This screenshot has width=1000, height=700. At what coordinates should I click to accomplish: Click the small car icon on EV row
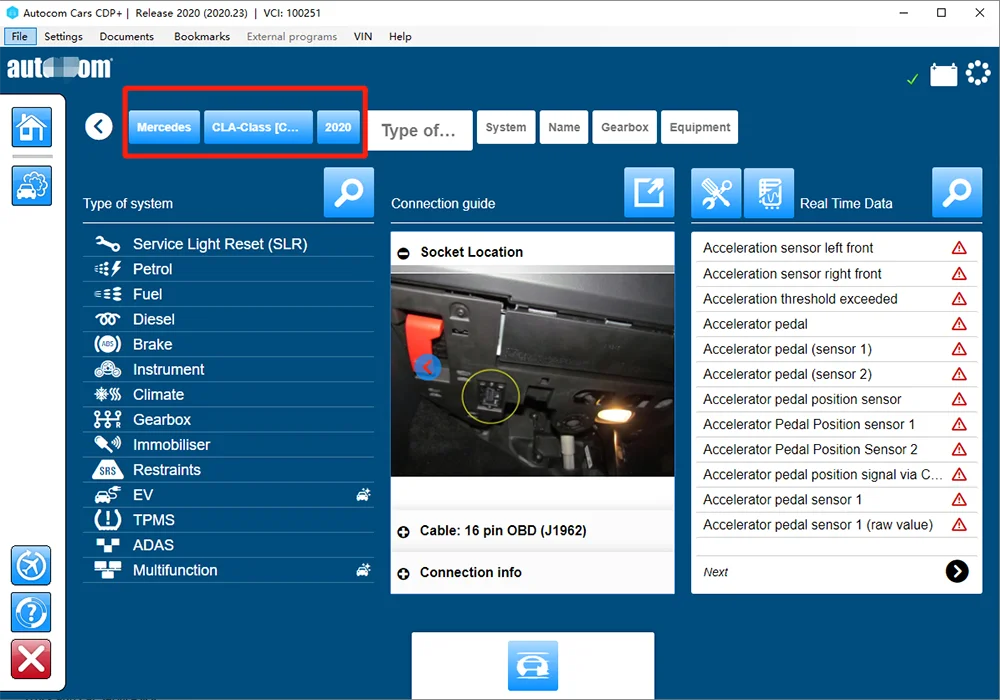[x=363, y=494]
